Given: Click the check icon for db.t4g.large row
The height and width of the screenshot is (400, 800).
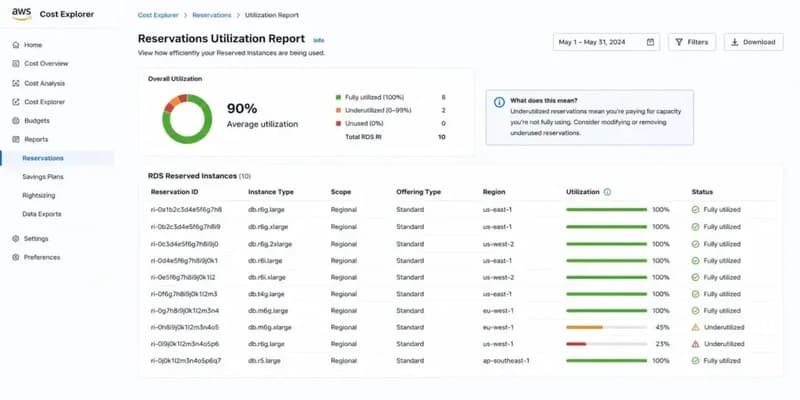Looking at the screenshot, I should [x=695, y=294].
